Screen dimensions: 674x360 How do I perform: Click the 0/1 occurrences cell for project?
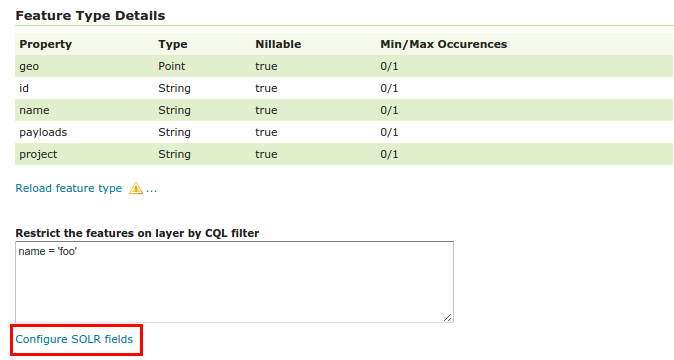point(389,154)
